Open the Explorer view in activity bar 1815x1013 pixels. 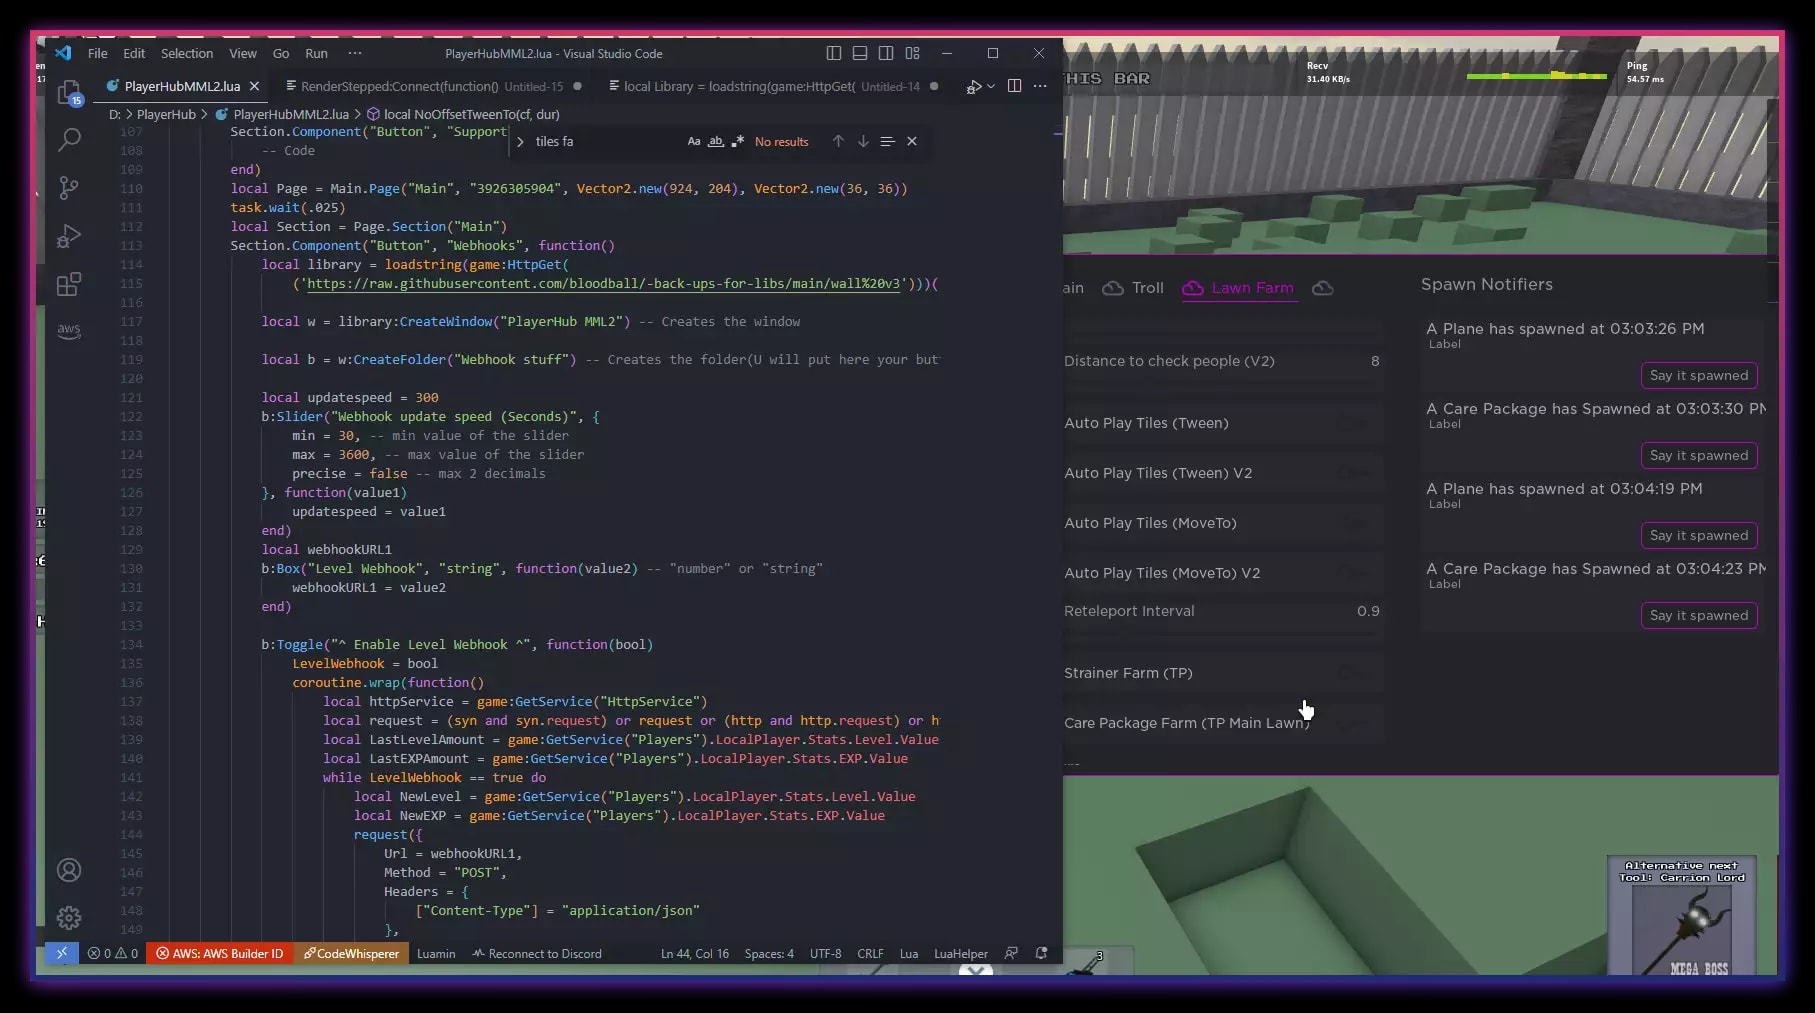[69, 93]
